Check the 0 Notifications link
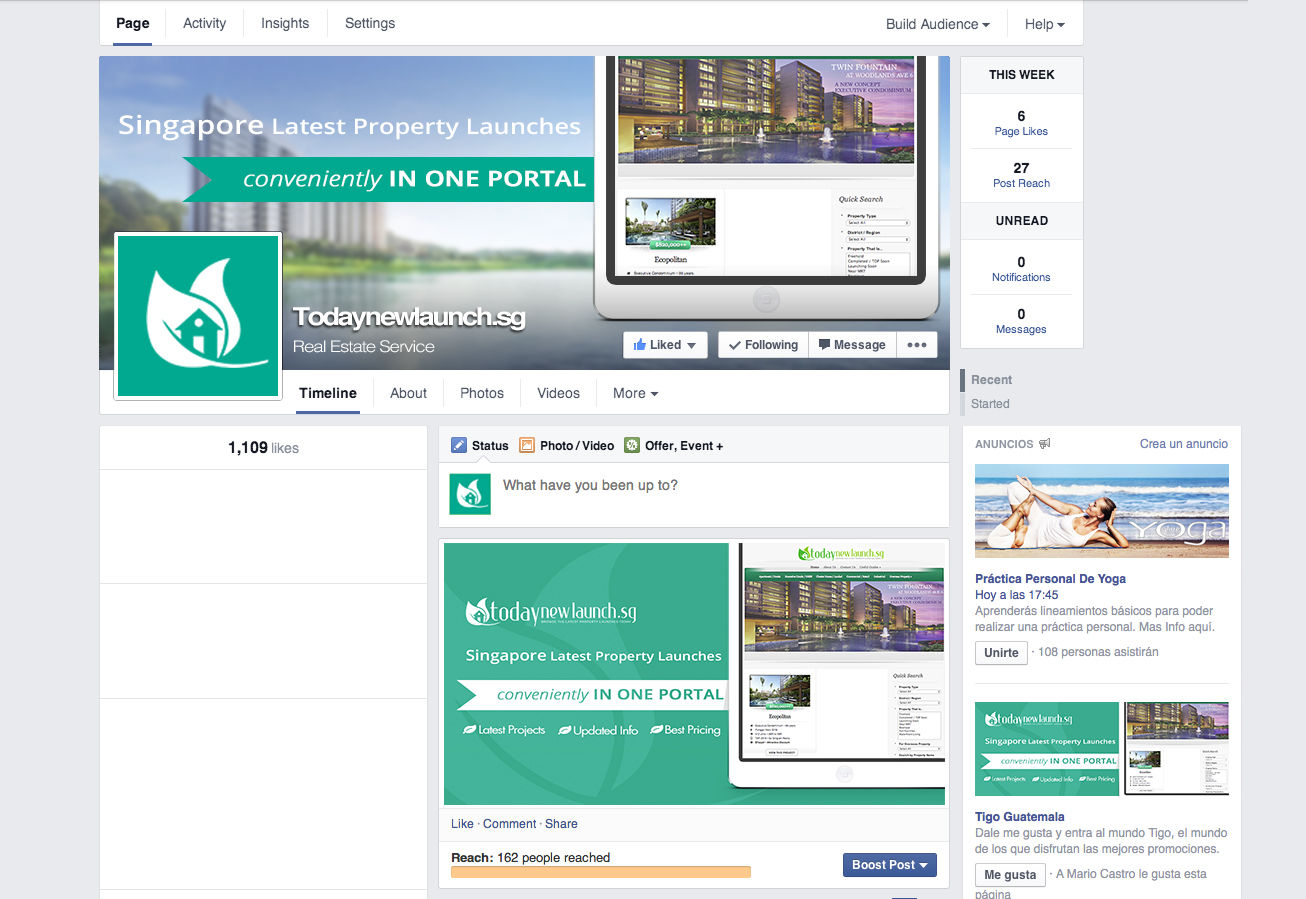The image size is (1306, 899). [x=1021, y=269]
